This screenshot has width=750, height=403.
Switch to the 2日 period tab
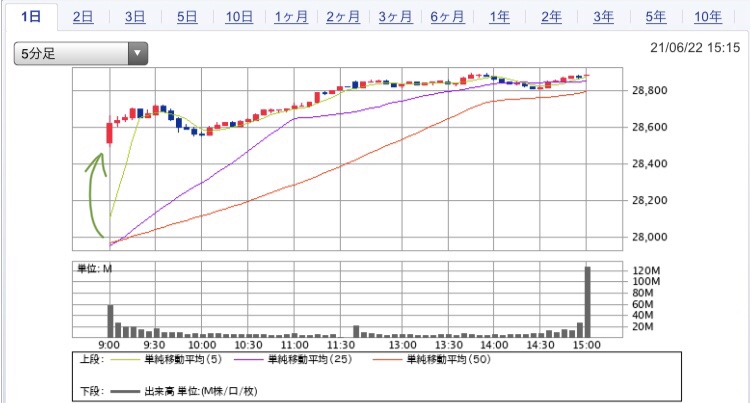pos(83,17)
